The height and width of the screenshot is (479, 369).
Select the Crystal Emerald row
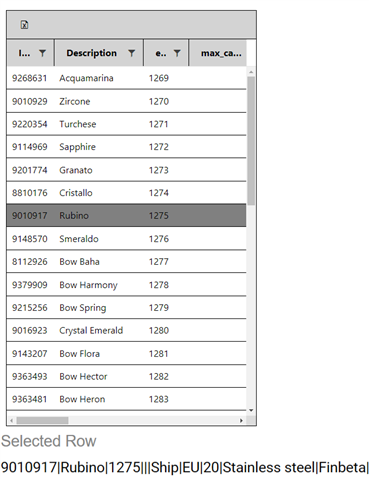(x=126, y=330)
